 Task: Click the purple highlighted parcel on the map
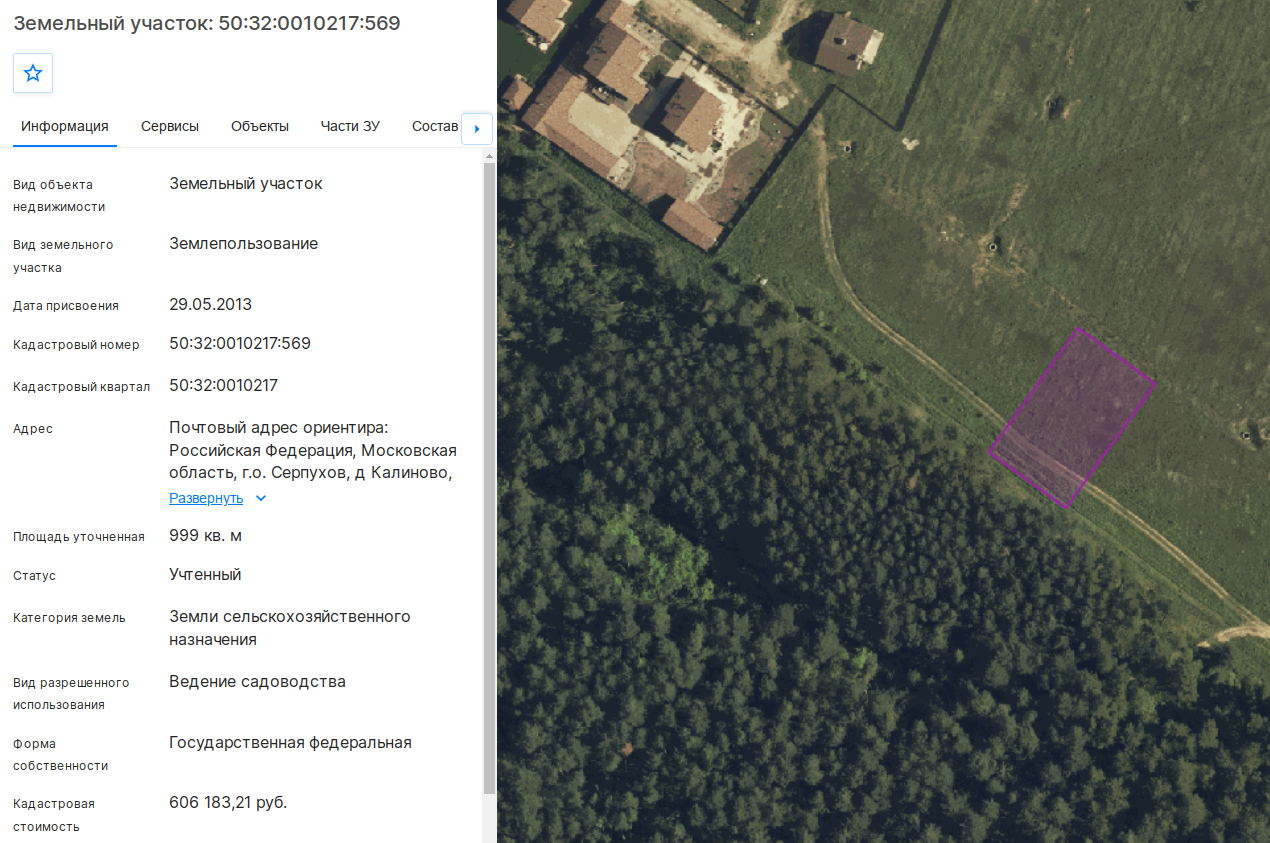coord(1073,418)
